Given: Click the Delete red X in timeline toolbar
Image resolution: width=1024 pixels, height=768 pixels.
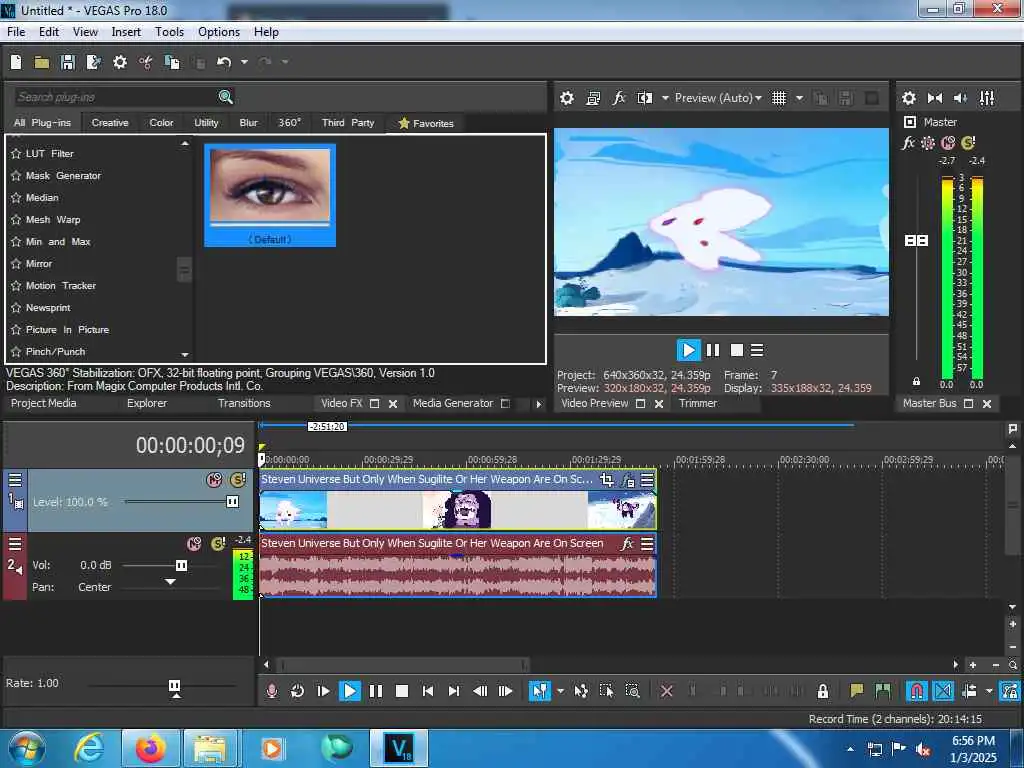Looking at the screenshot, I should [x=666, y=691].
